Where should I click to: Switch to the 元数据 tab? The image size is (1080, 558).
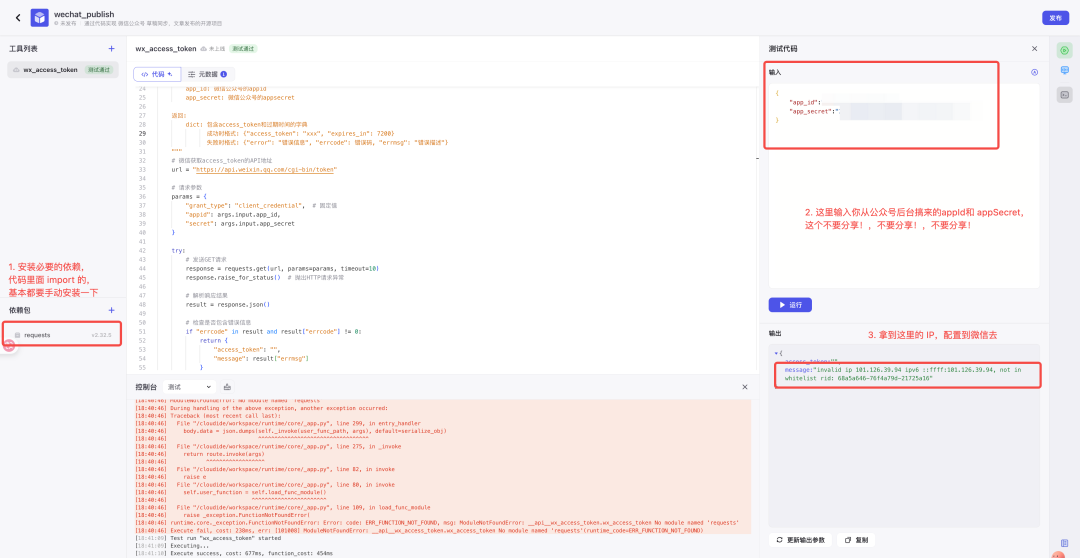pyautogui.click(x=207, y=74)
